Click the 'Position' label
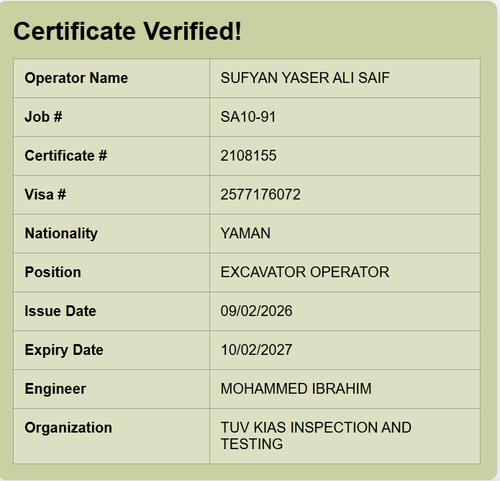The width and height of the screenshot is (500, 481). point(53,272)
